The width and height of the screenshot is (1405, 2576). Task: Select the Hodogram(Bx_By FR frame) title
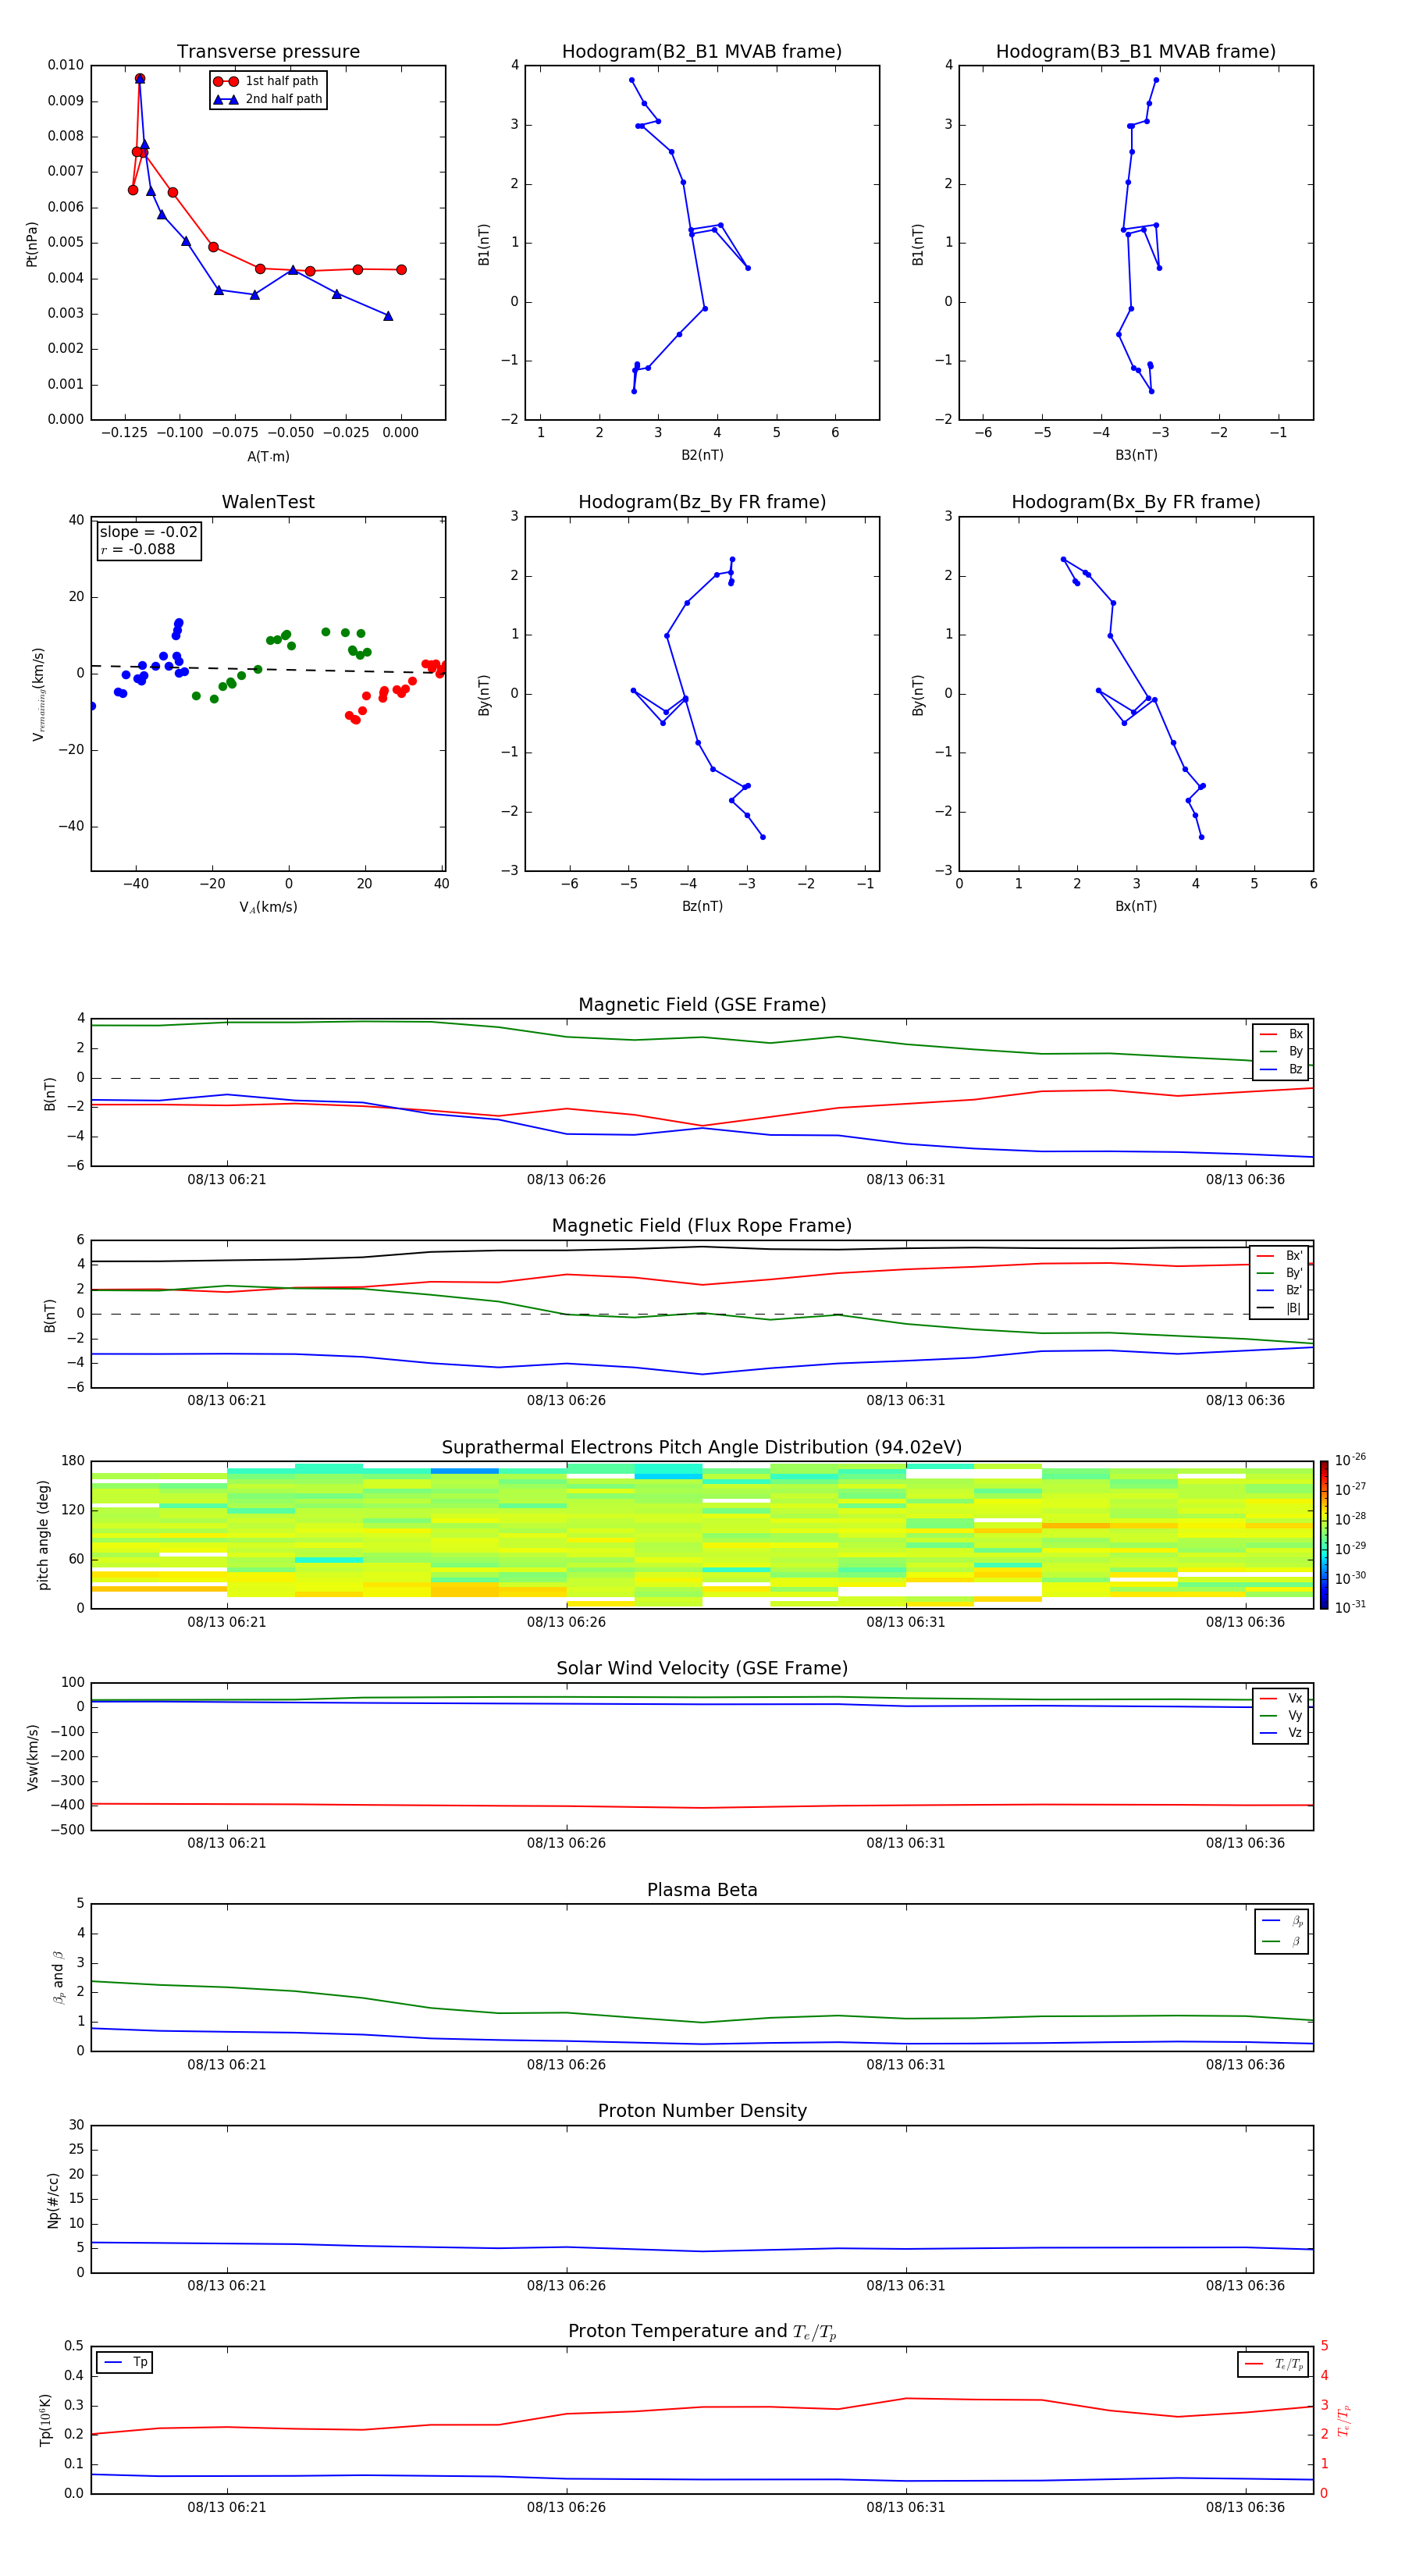(x=1136, y=502)
